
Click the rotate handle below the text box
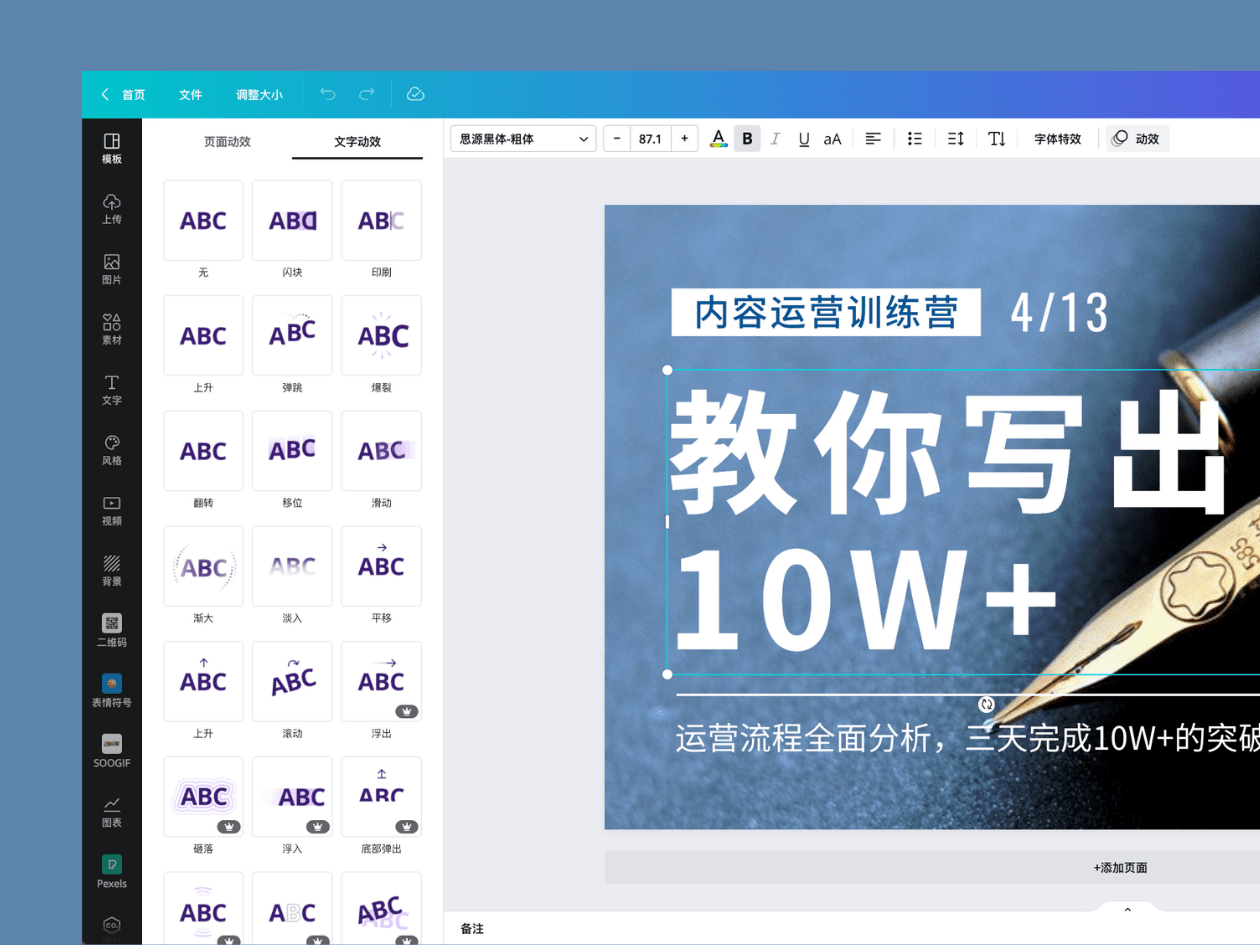(987, 705)
